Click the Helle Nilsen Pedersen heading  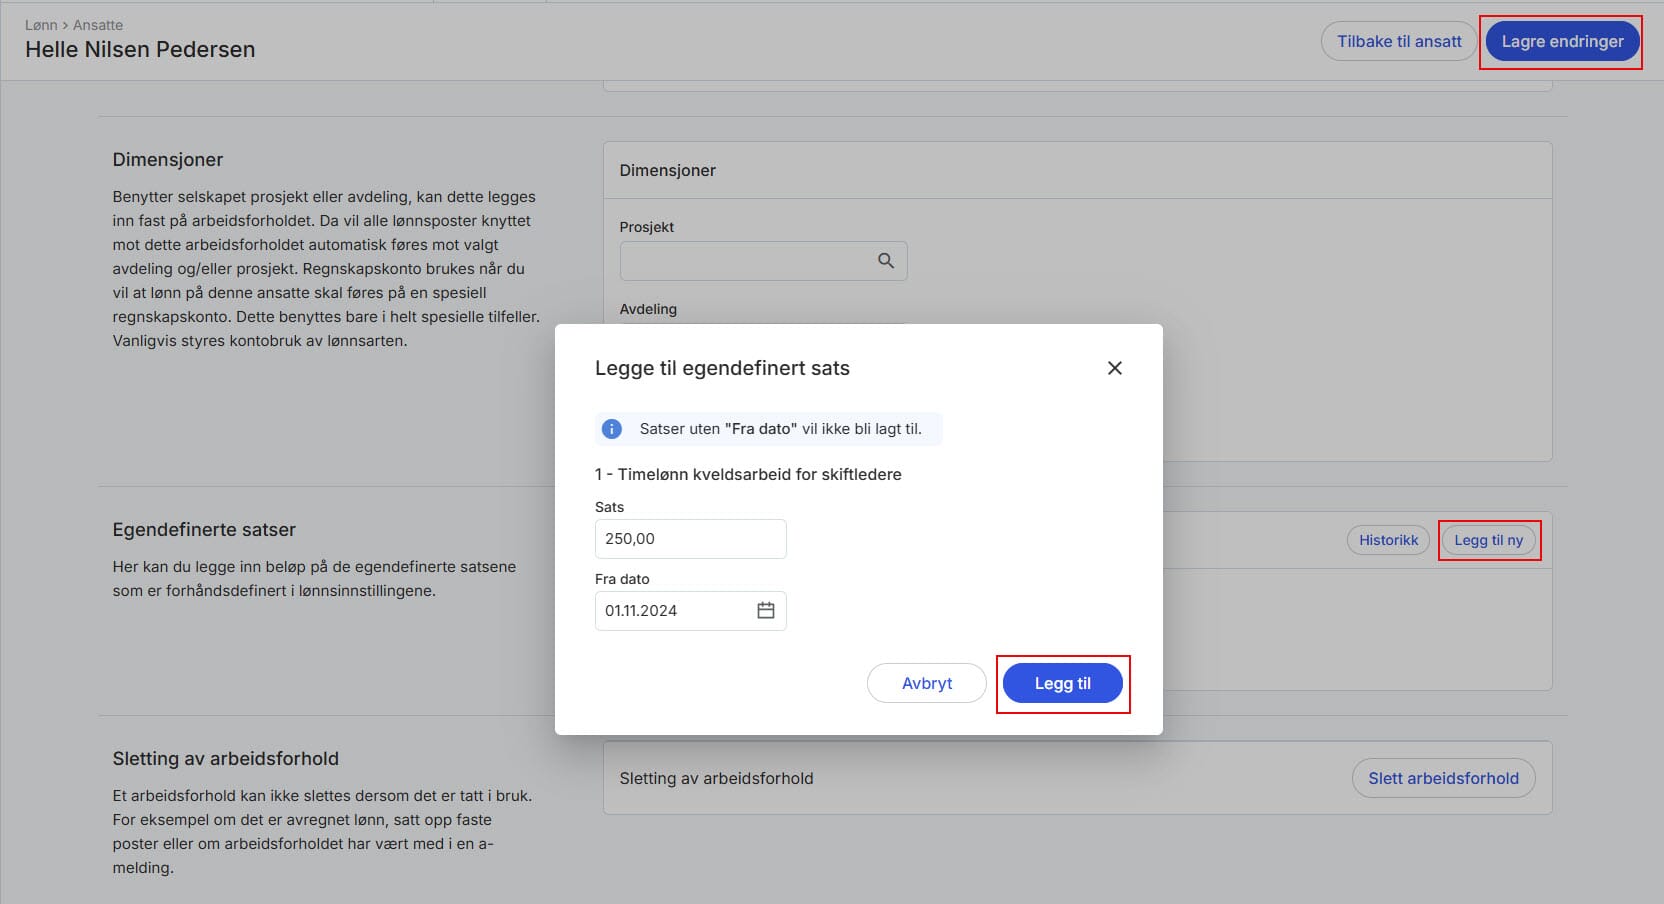coord(140,49)
